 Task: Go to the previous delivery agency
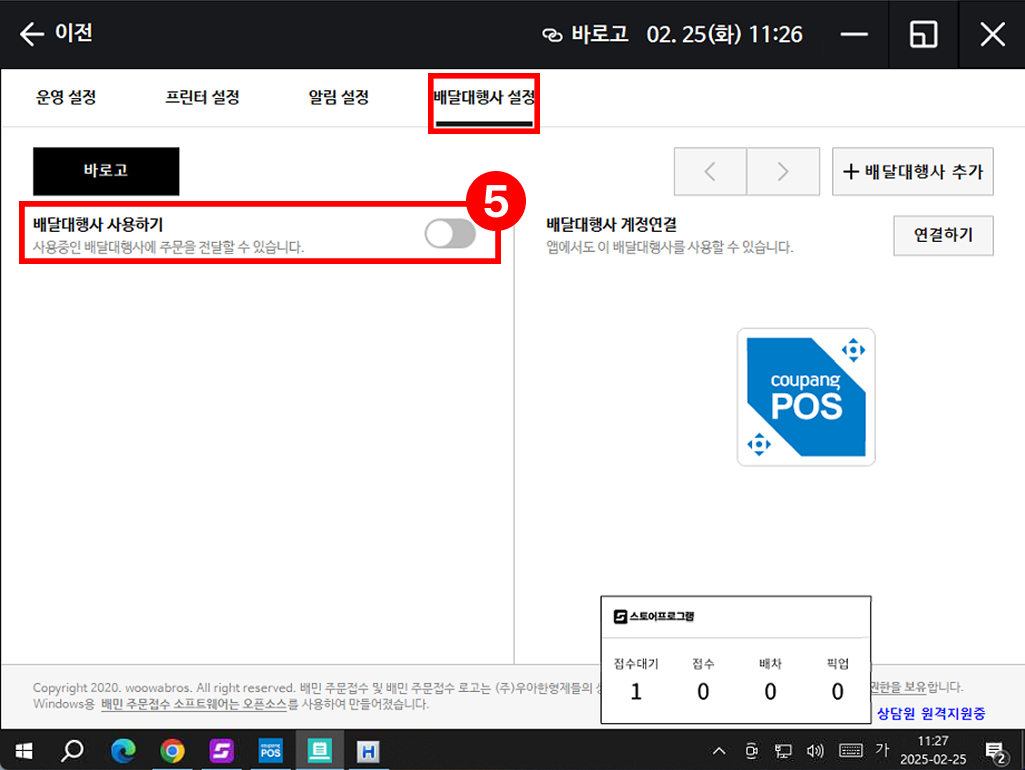pyautogui.click(x=710, y=171)
